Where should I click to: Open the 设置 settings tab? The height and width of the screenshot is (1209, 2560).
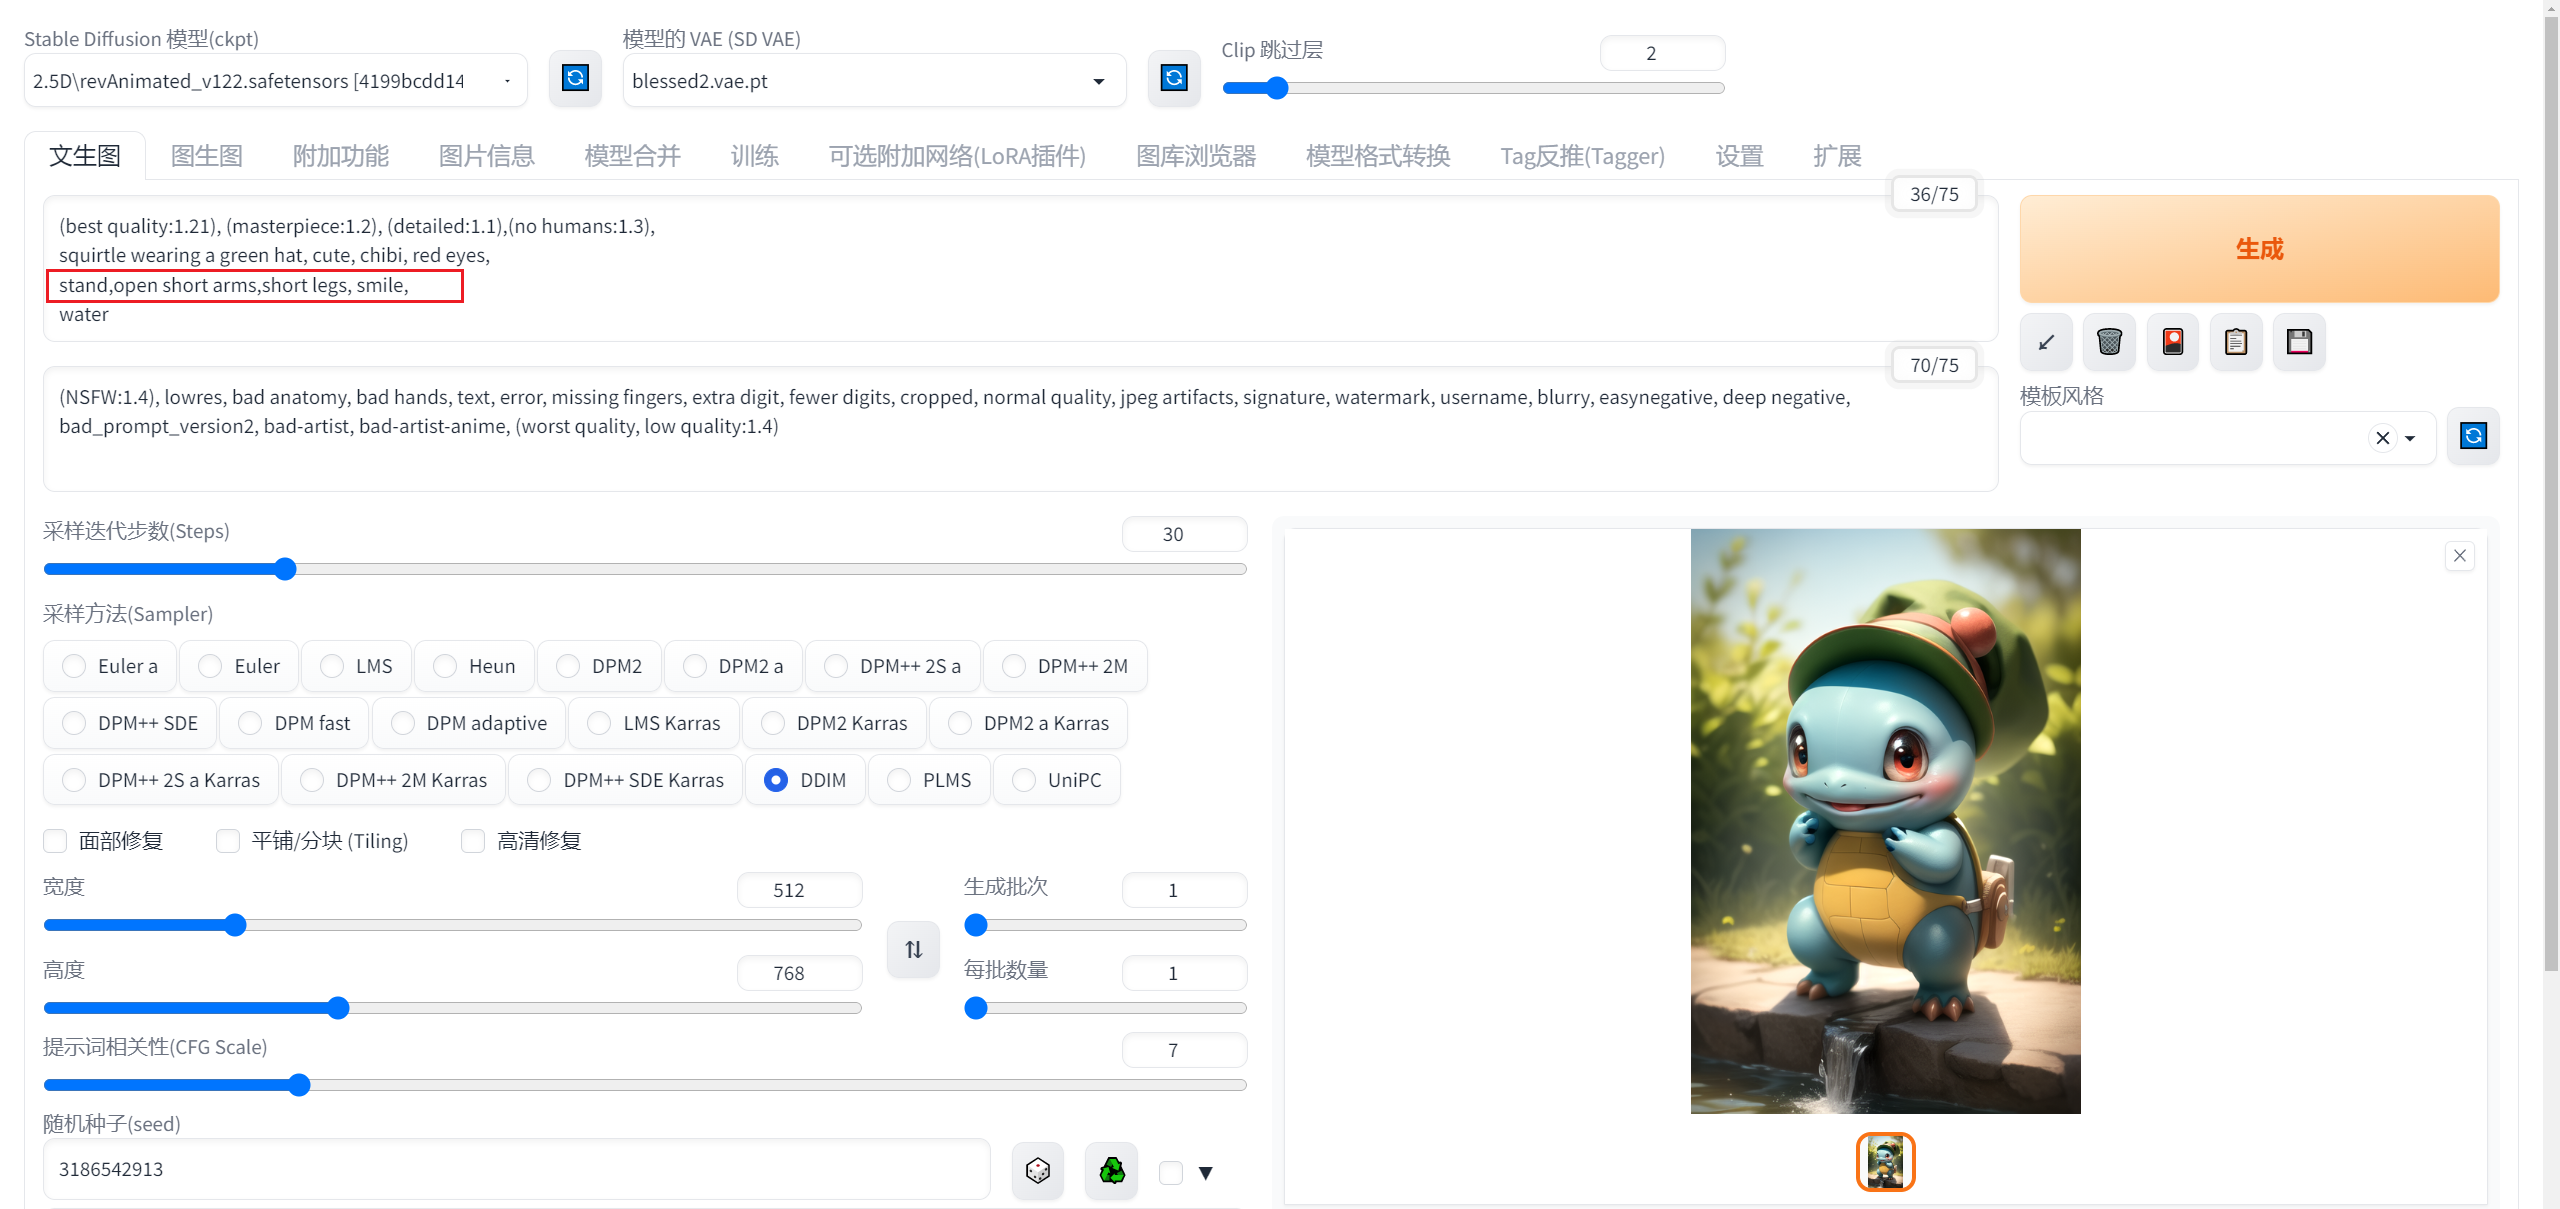(x=1740, y=156)
